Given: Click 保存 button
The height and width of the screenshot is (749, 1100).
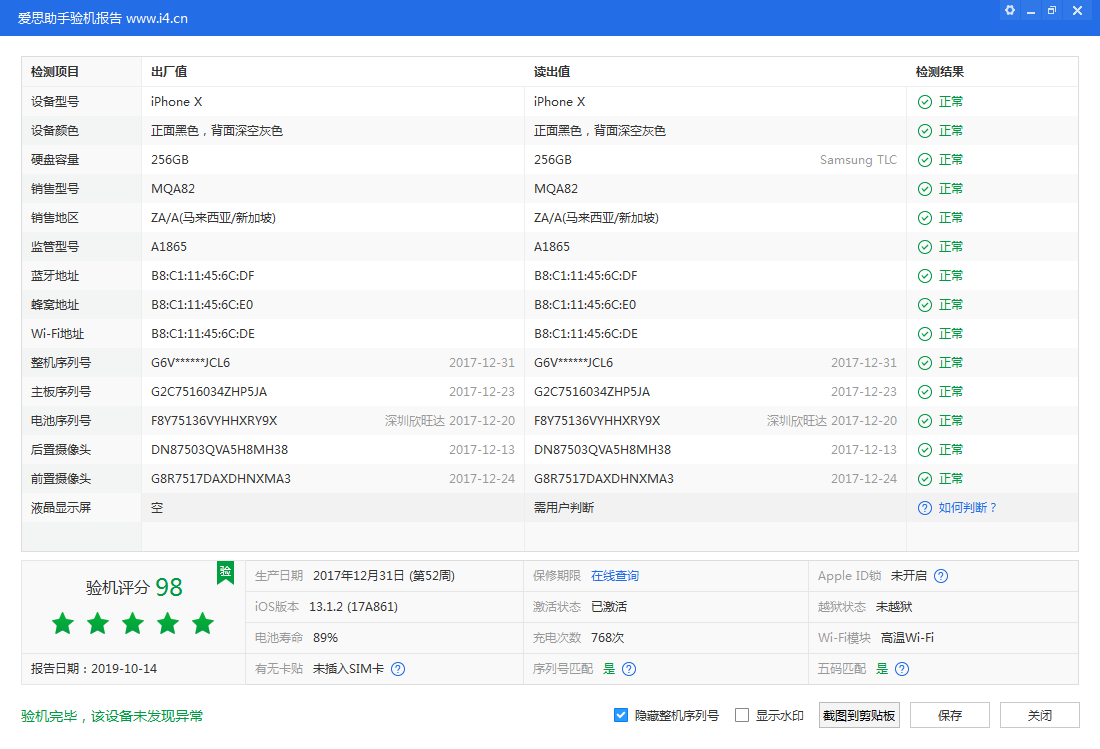Looking at the screenshot, I should tap(949, 715).
